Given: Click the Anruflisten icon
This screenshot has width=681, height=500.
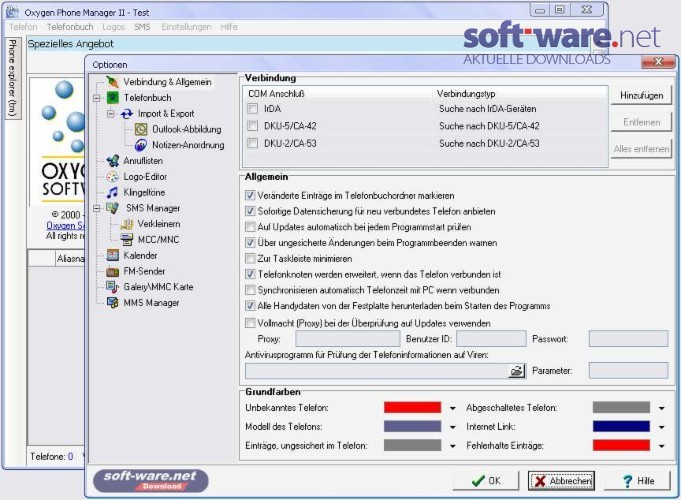Looking at the screenshot, I should pyautogui.click(x=112, y=161).
